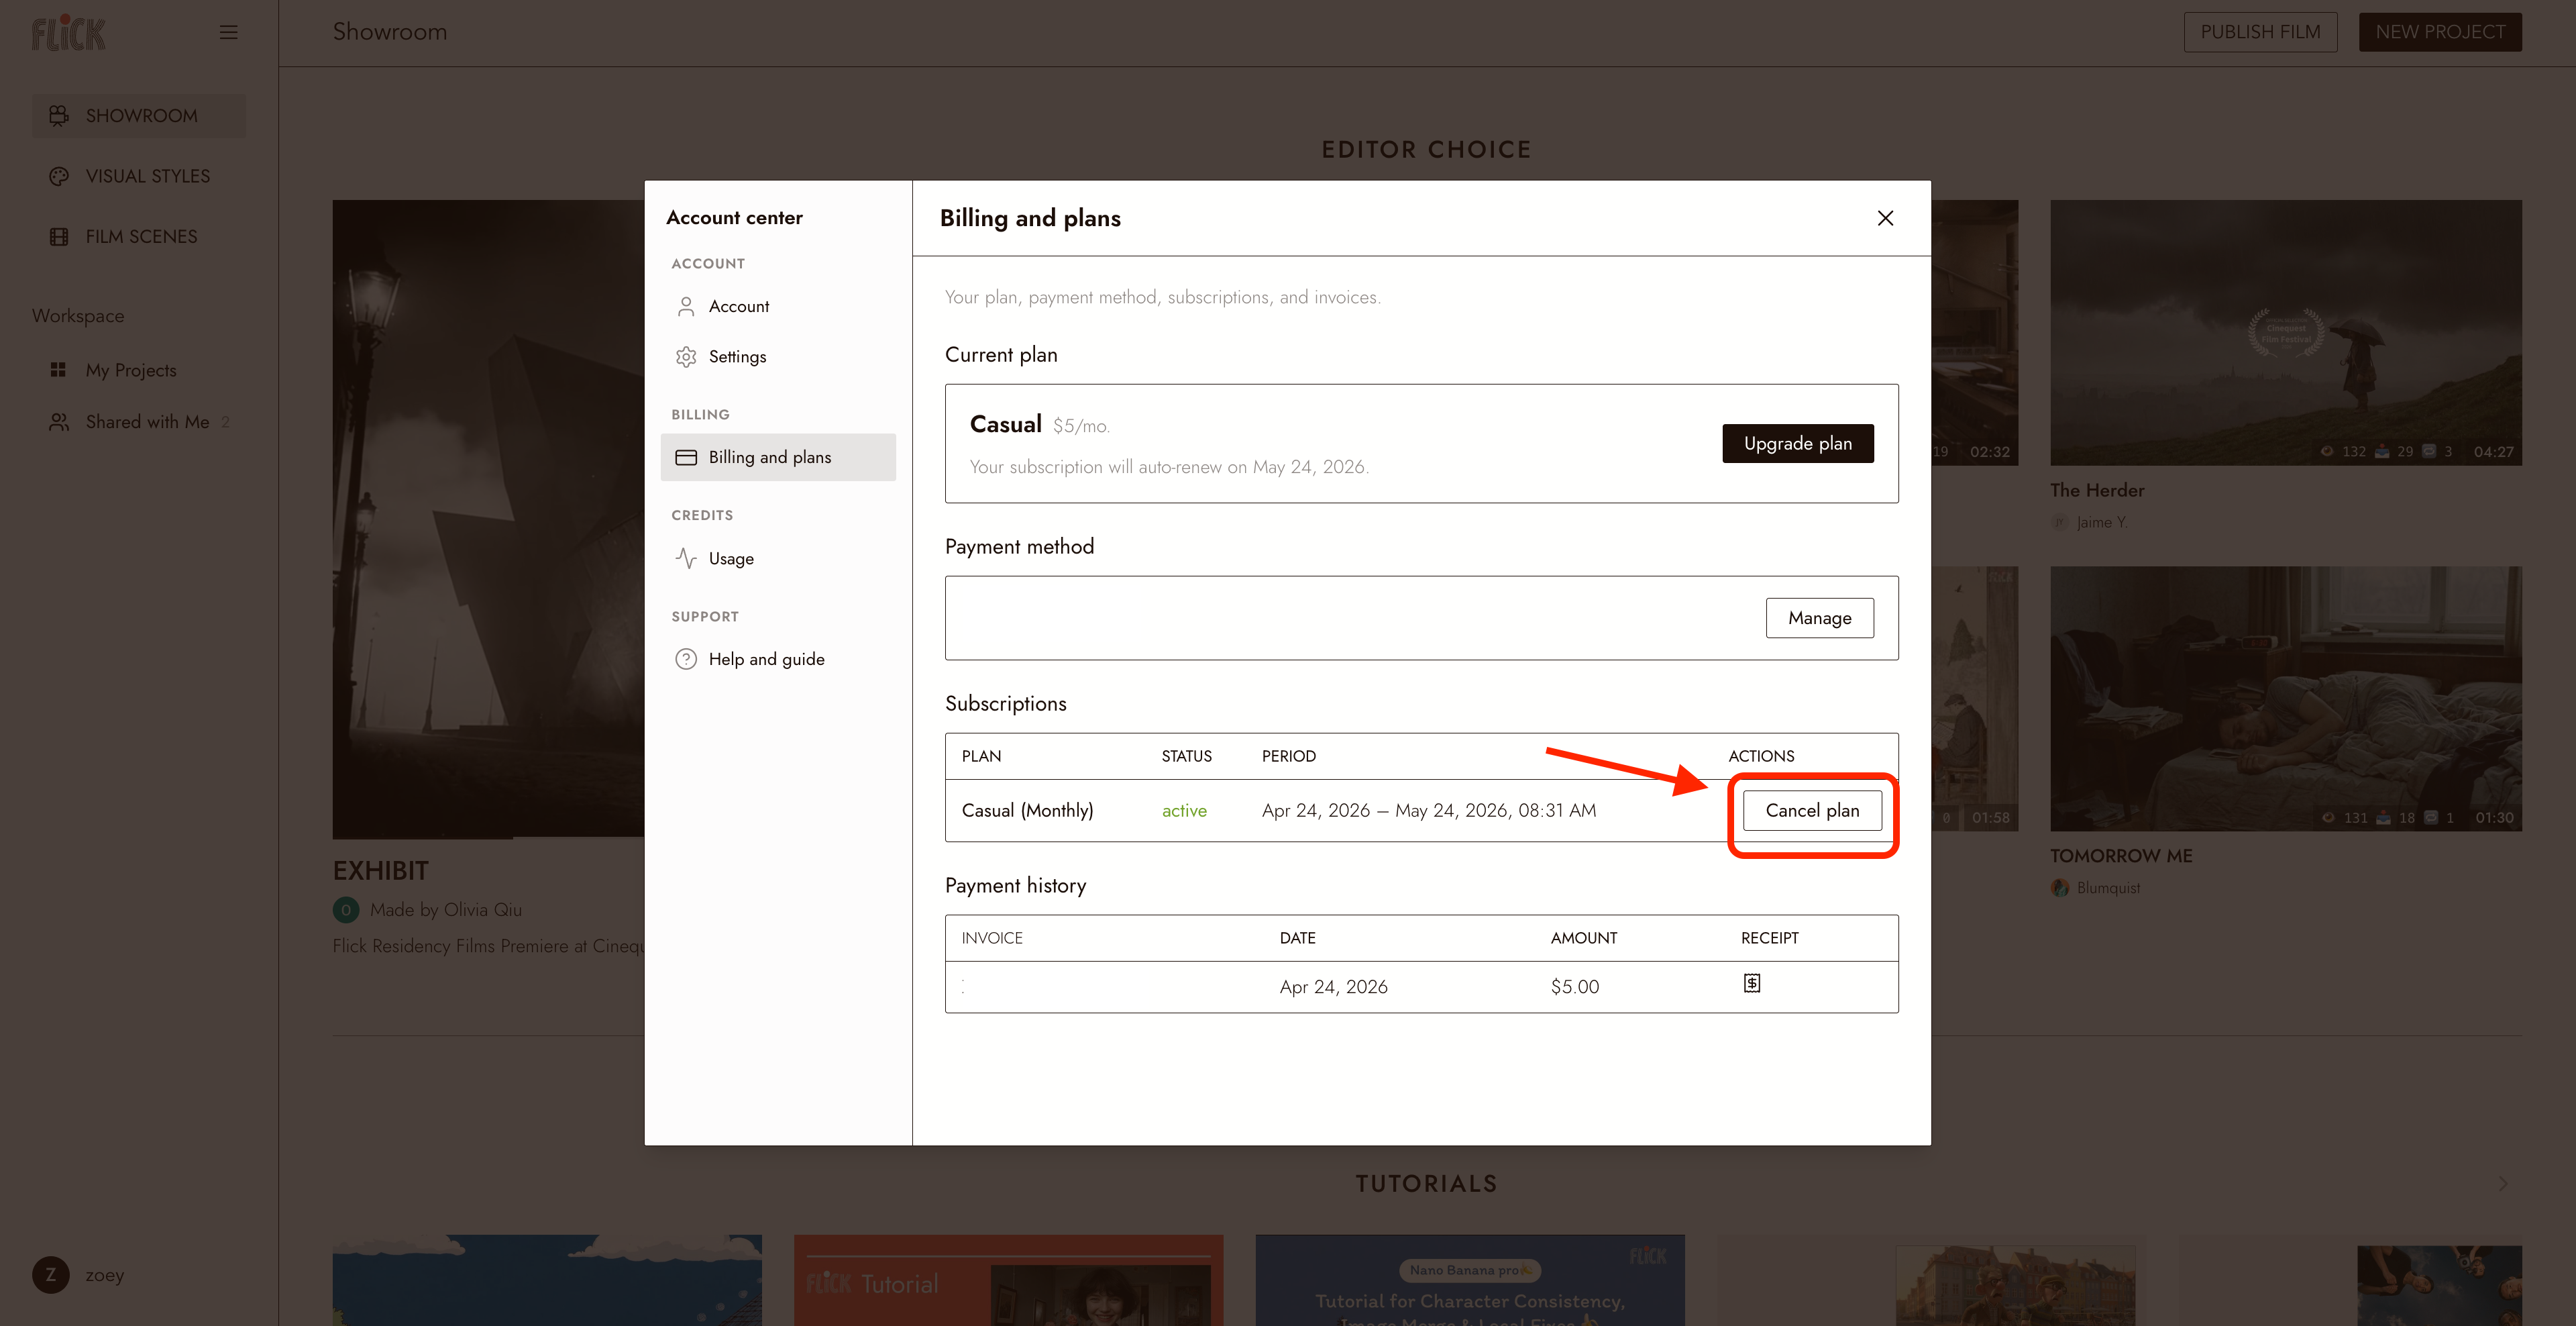Click the Visual Styles palette icon
The height and width of the screenshot is (1326, 2576).
59,176
